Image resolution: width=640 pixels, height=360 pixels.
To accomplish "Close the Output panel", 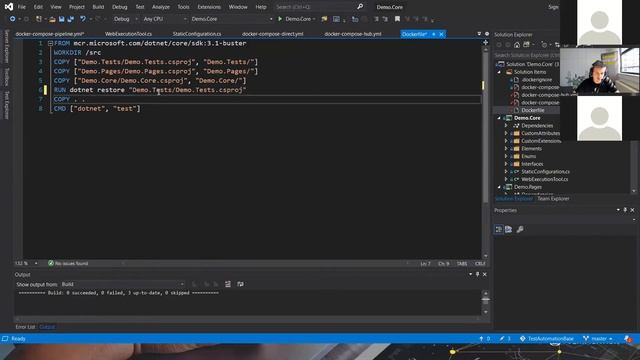I will pyautogui.click(x=484, y=274).
